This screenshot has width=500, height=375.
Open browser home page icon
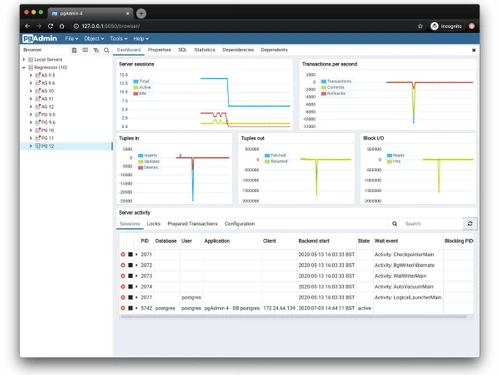pyautogui.click(x=62, y=26)
